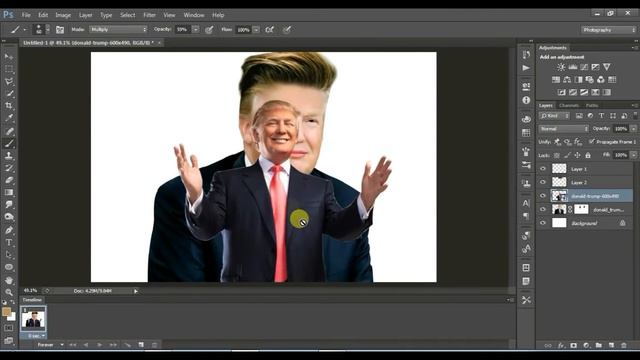Hide the masked donald_trum layer eye
Viewport: 640px width, 360px height.
(543, 209)
